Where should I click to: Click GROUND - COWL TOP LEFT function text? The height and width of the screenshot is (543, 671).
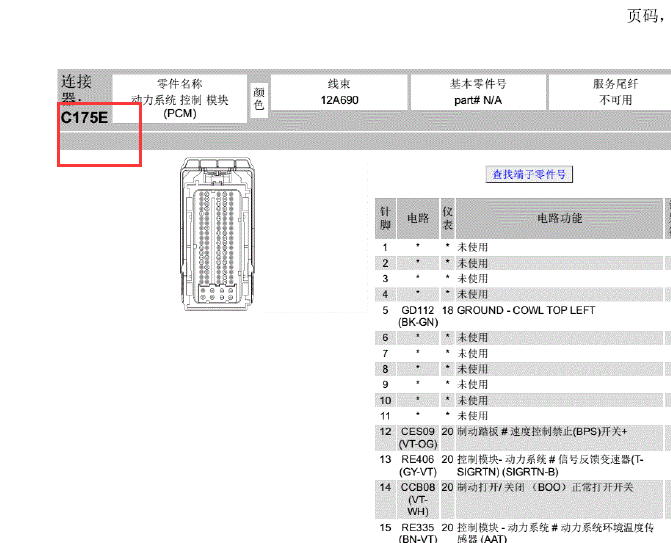click(x=526, y=310)
